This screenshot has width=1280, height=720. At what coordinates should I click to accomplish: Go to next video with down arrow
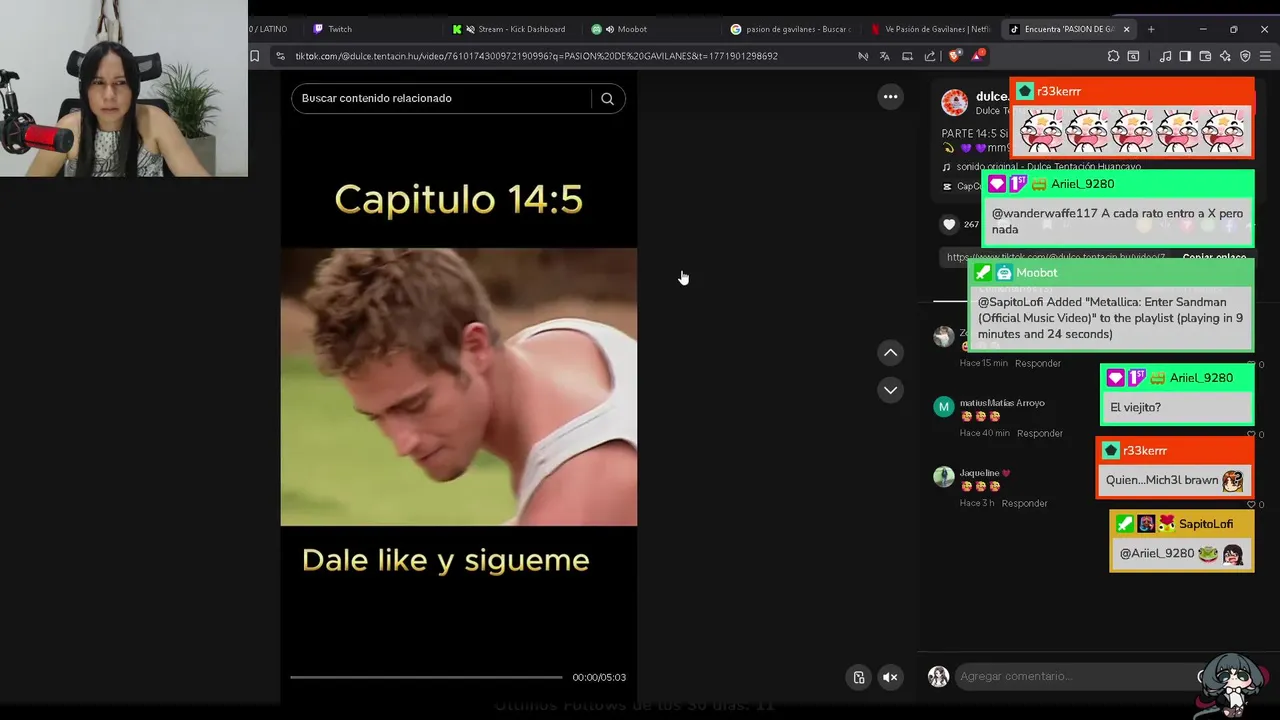coord(890,390)
